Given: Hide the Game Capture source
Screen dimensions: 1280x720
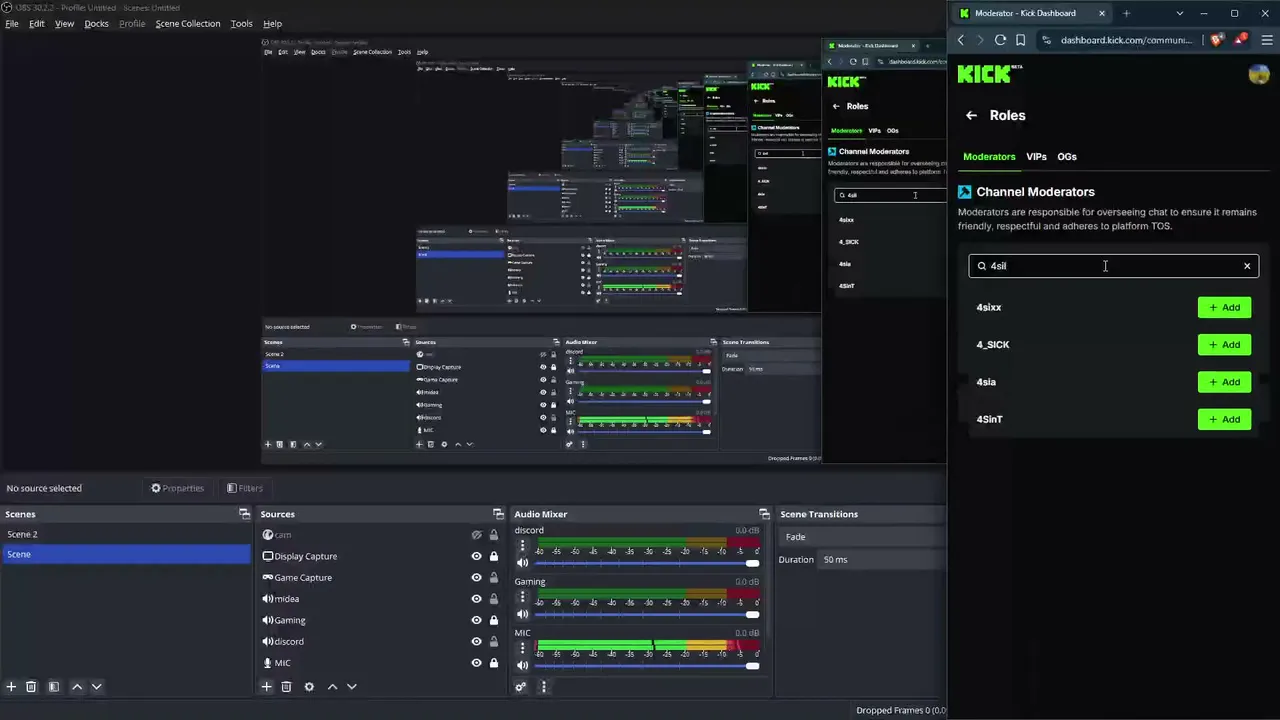Looking at the screenshot, I should click(x=476, y=578).
